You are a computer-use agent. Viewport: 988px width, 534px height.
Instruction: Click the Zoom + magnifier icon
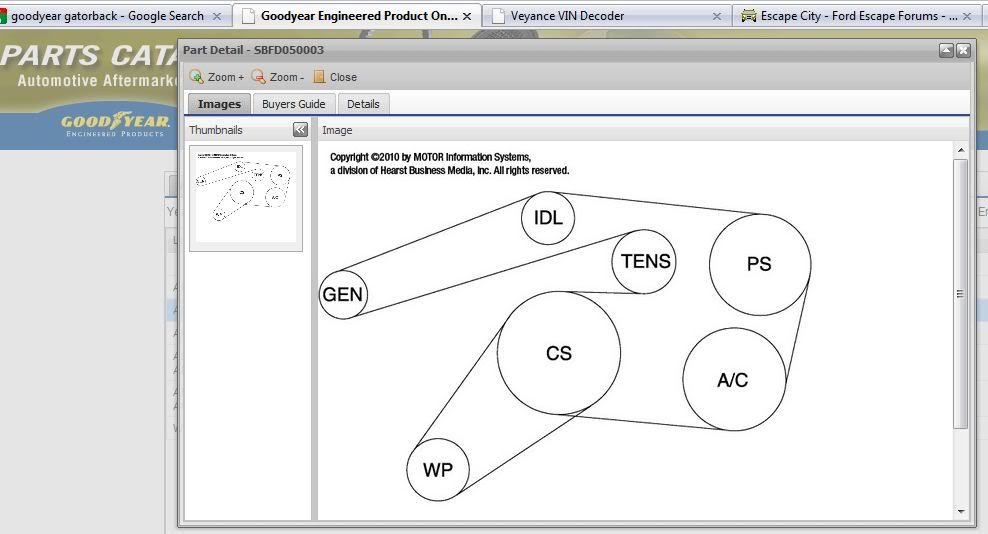197,77
